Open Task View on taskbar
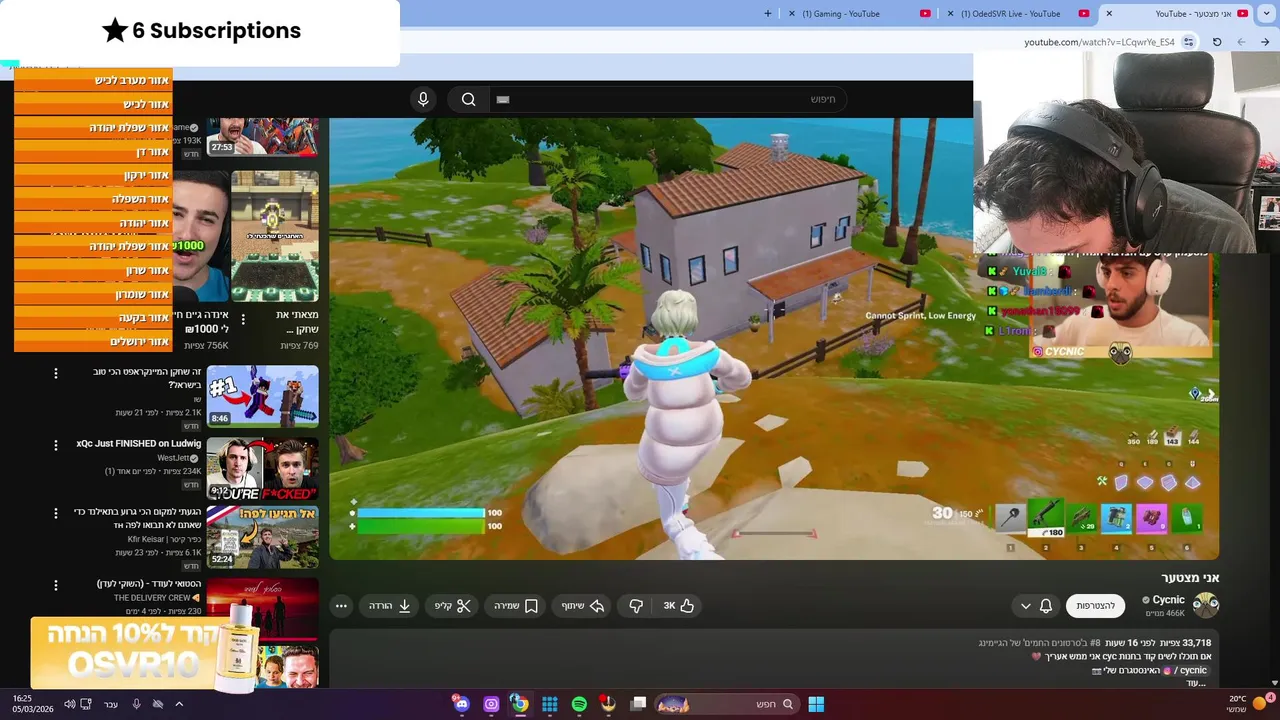 click(638, 704)
